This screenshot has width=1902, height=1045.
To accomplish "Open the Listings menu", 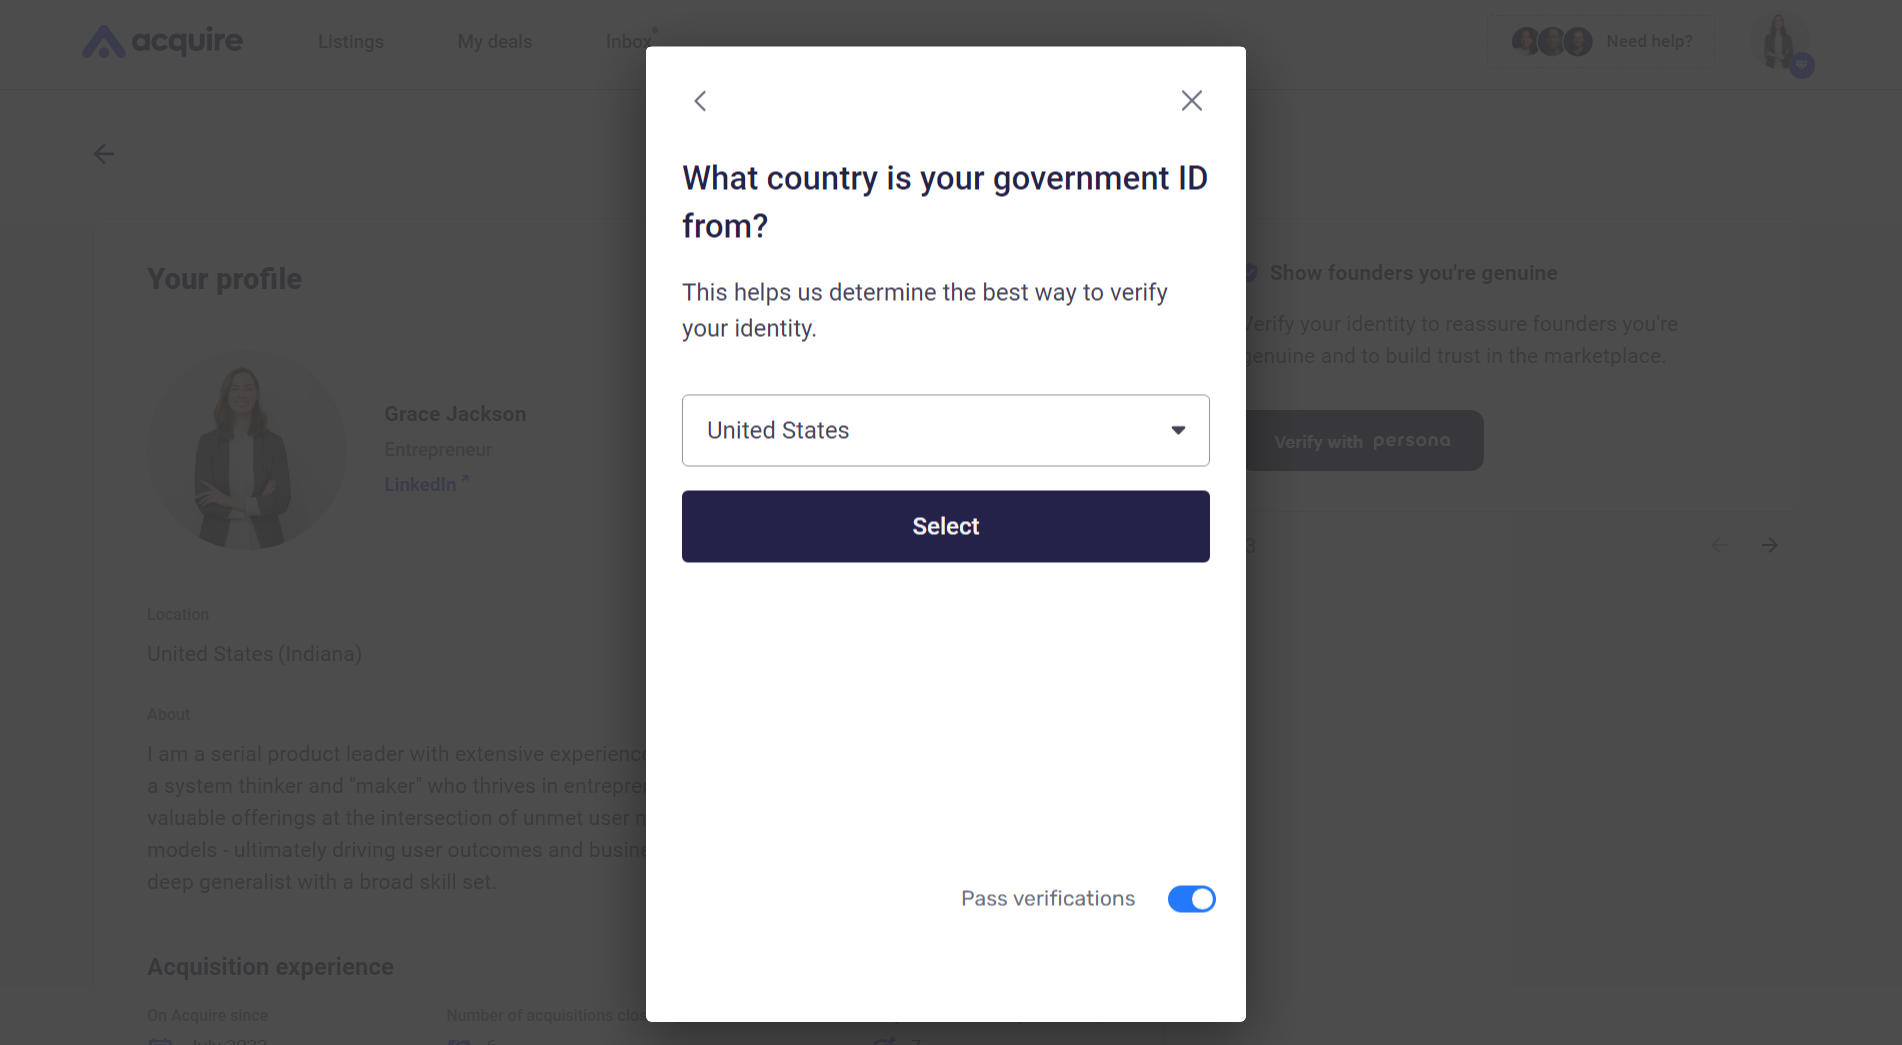I will tap(350, 41).
